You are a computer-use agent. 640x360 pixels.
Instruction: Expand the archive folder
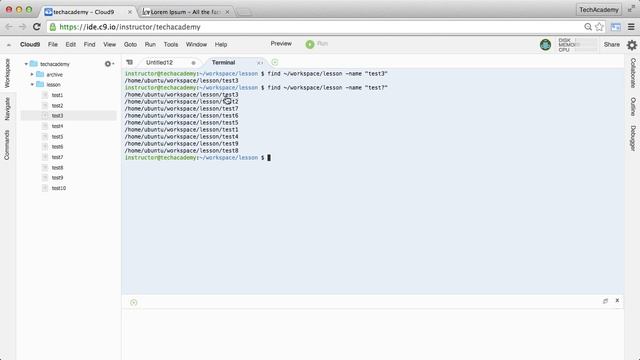point(32,74)
